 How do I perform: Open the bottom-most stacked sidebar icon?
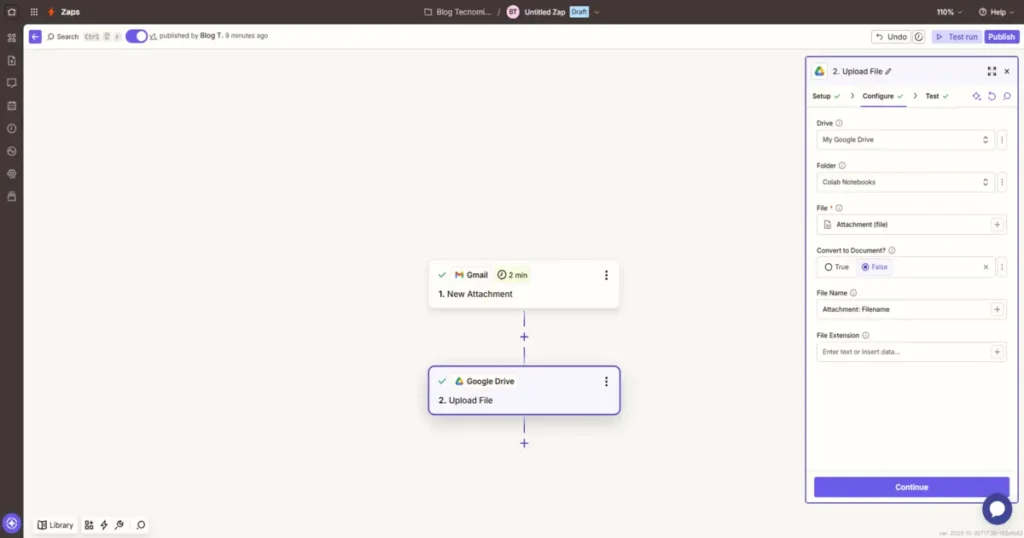(12, 197)
